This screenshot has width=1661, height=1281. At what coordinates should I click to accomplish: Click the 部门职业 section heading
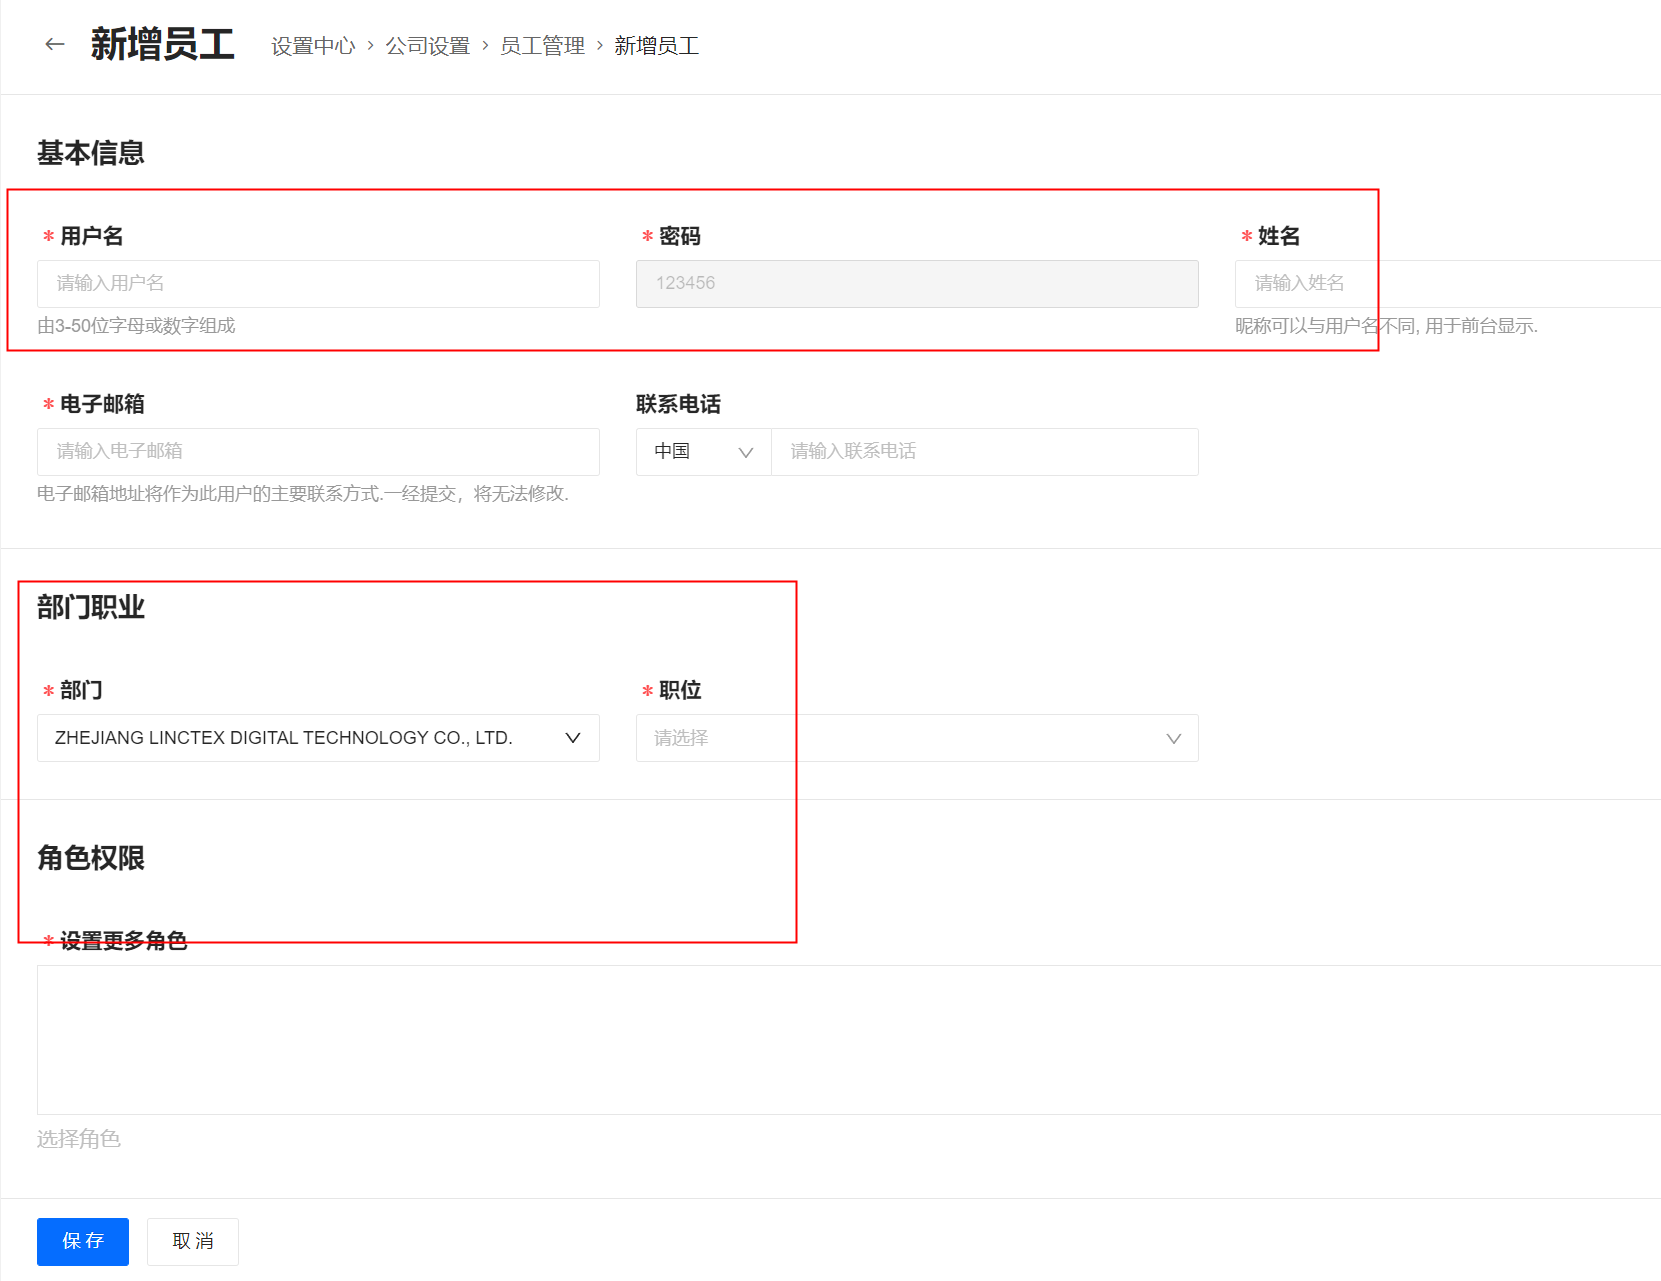coord(91,607)
